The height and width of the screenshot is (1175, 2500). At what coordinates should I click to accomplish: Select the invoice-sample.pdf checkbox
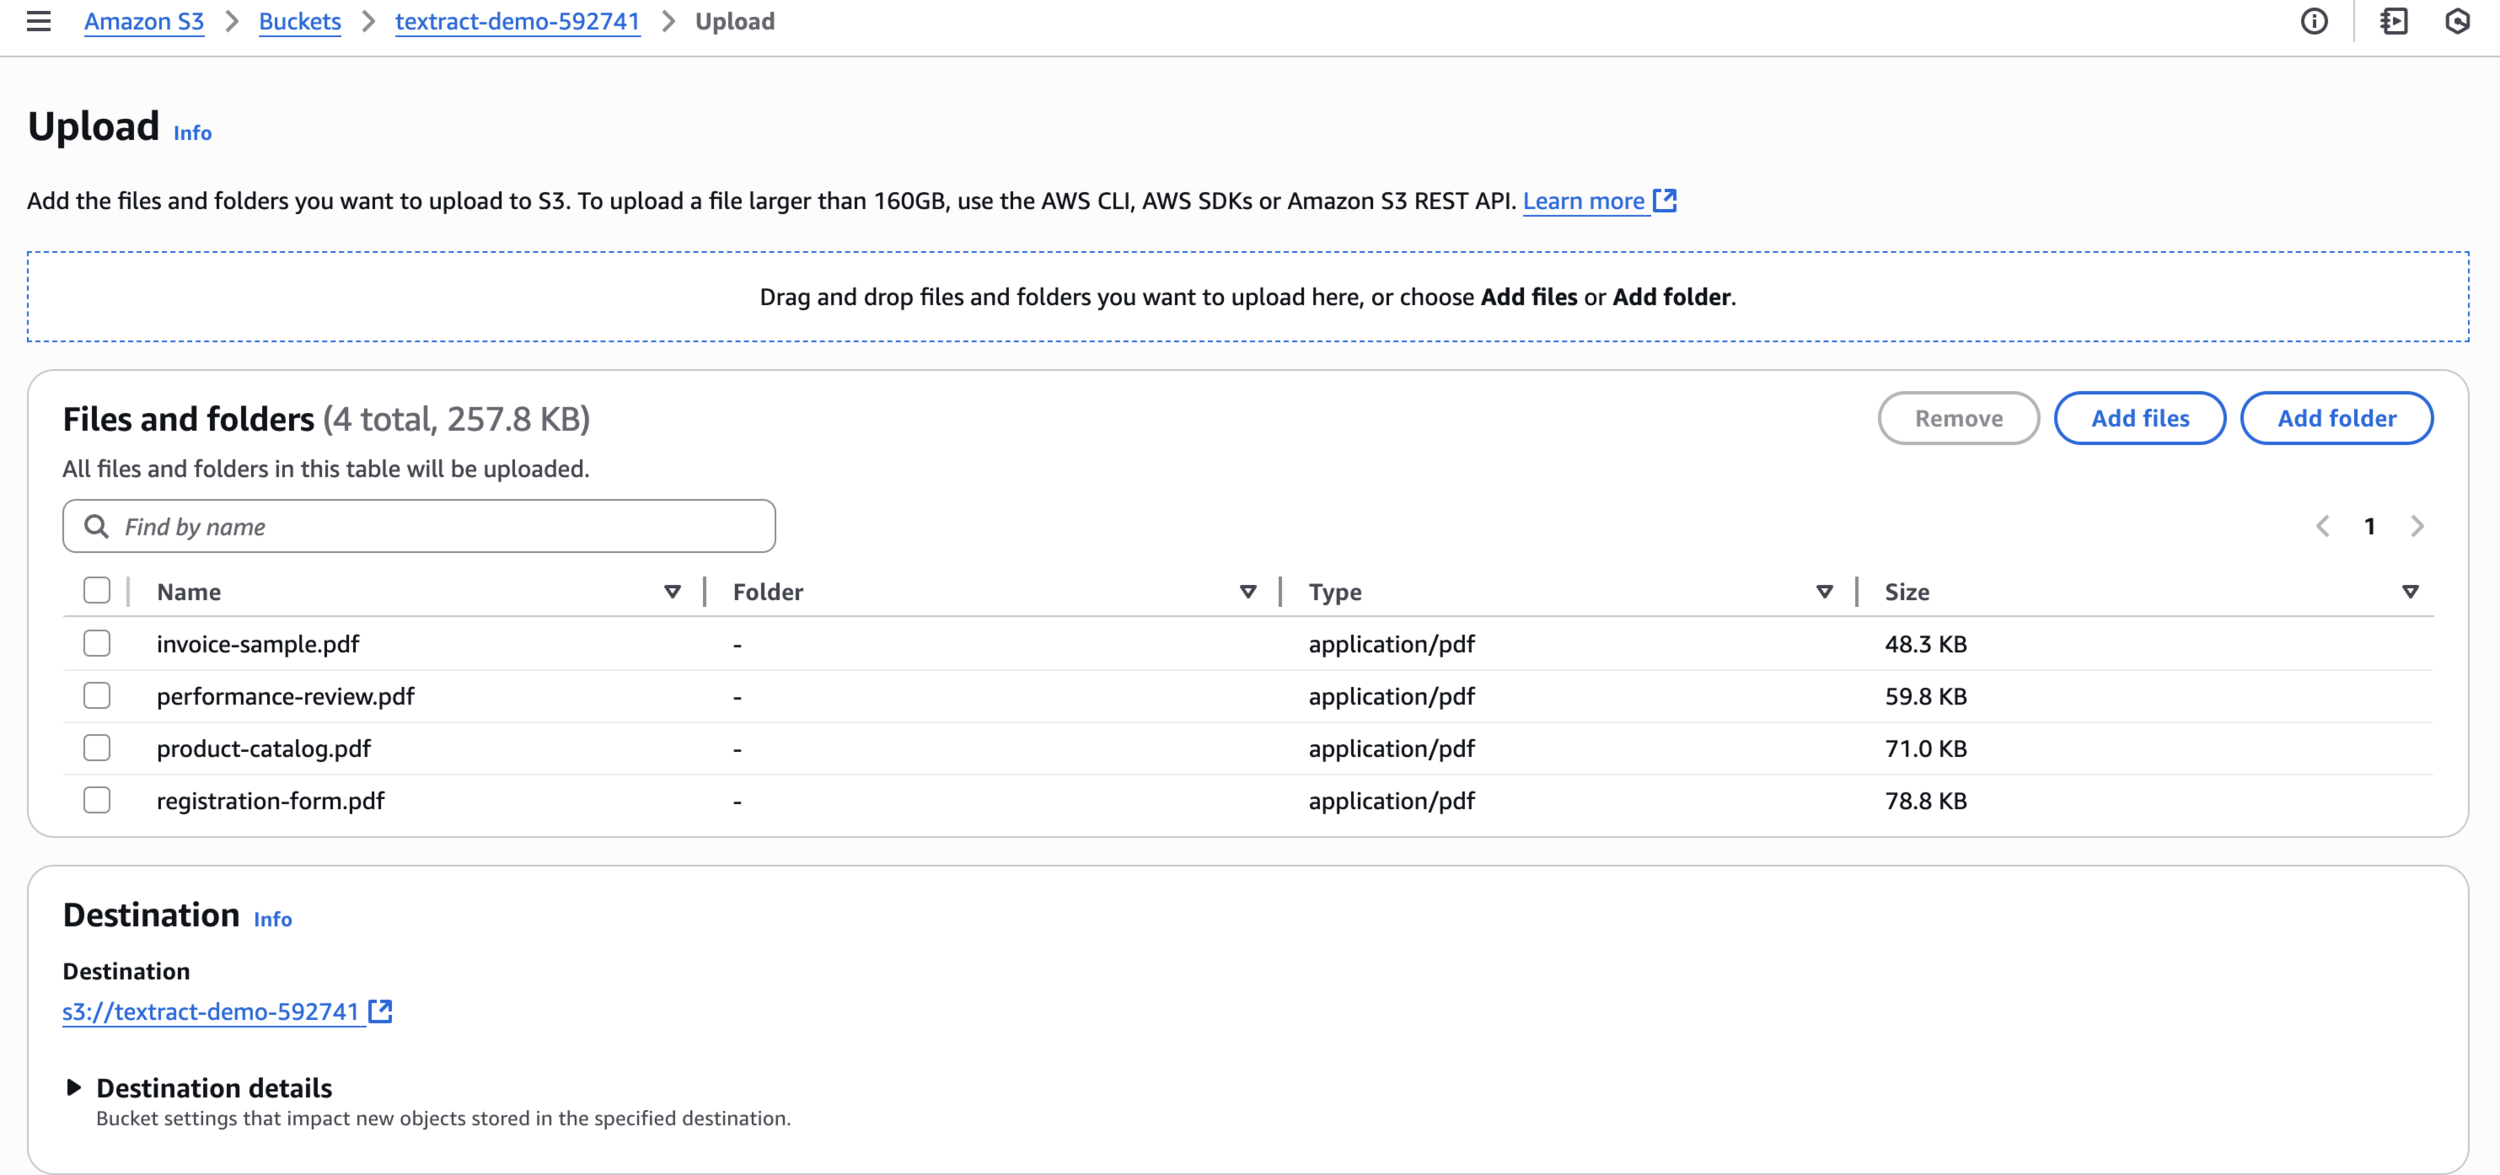coord(97,643)
